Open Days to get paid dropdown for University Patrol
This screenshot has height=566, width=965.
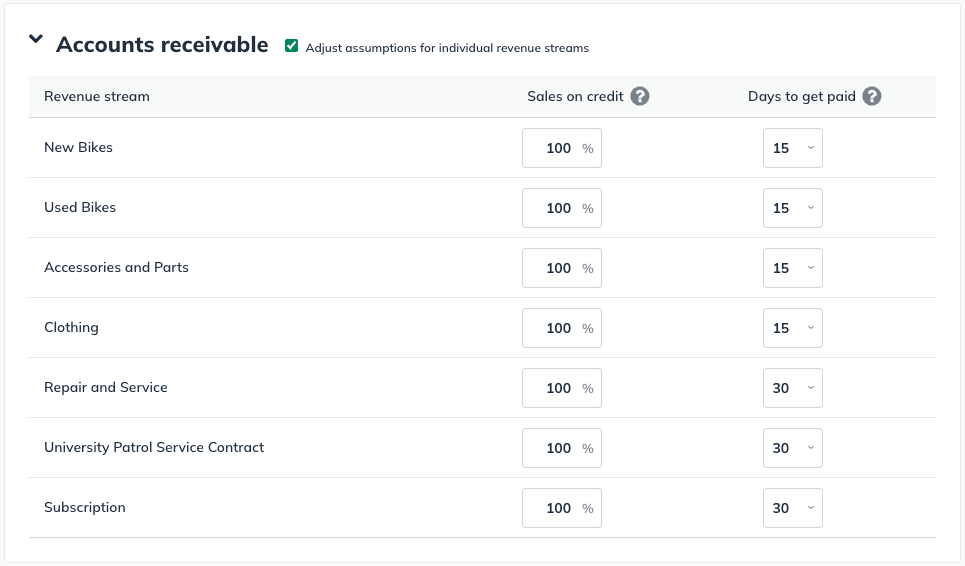point(792,448)
